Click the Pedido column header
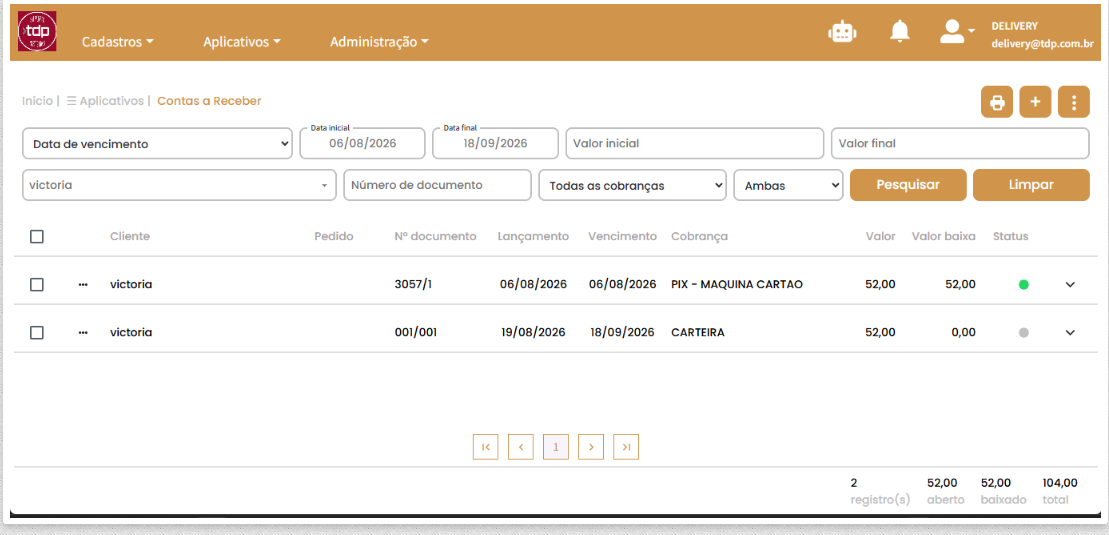The width and height of the screenshot is (1109, 535). 334,236
